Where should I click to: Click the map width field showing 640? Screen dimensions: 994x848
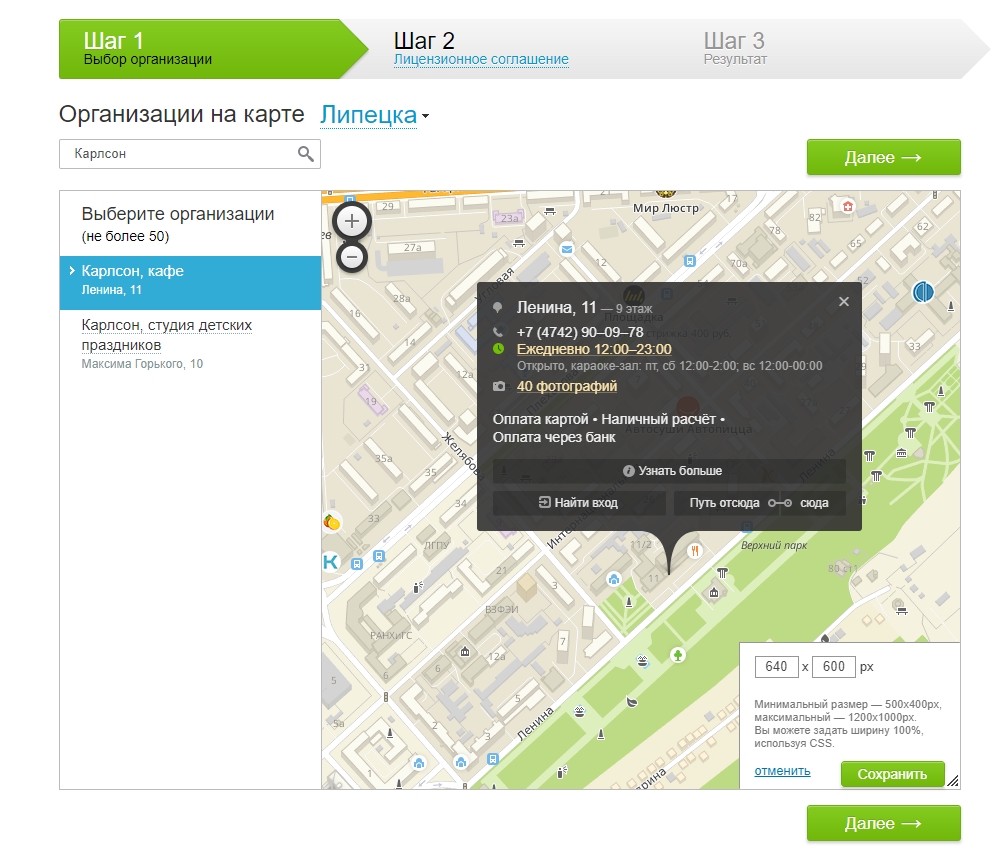pos(776,666)
